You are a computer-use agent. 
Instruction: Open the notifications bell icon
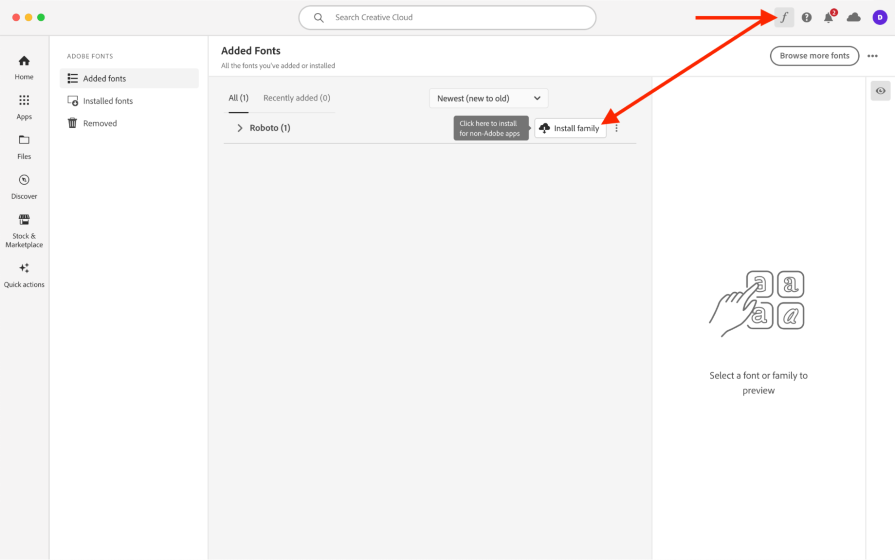pos(829,17)
